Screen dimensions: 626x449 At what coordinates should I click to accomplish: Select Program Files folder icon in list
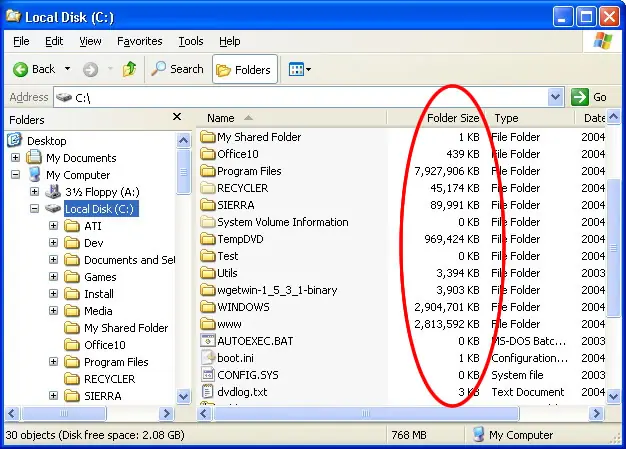tap(208, 171)
